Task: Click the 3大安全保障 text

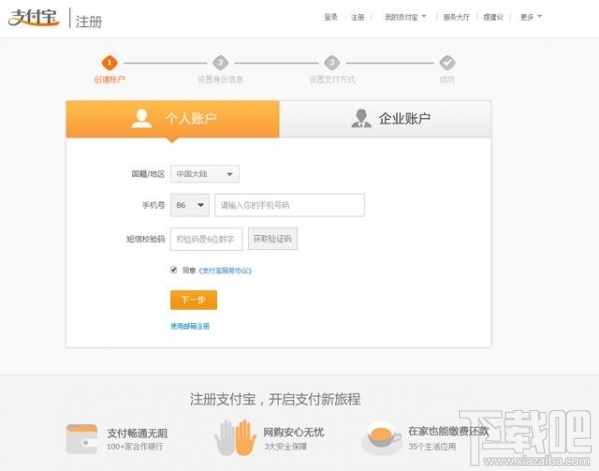Action: click(285, 446)
